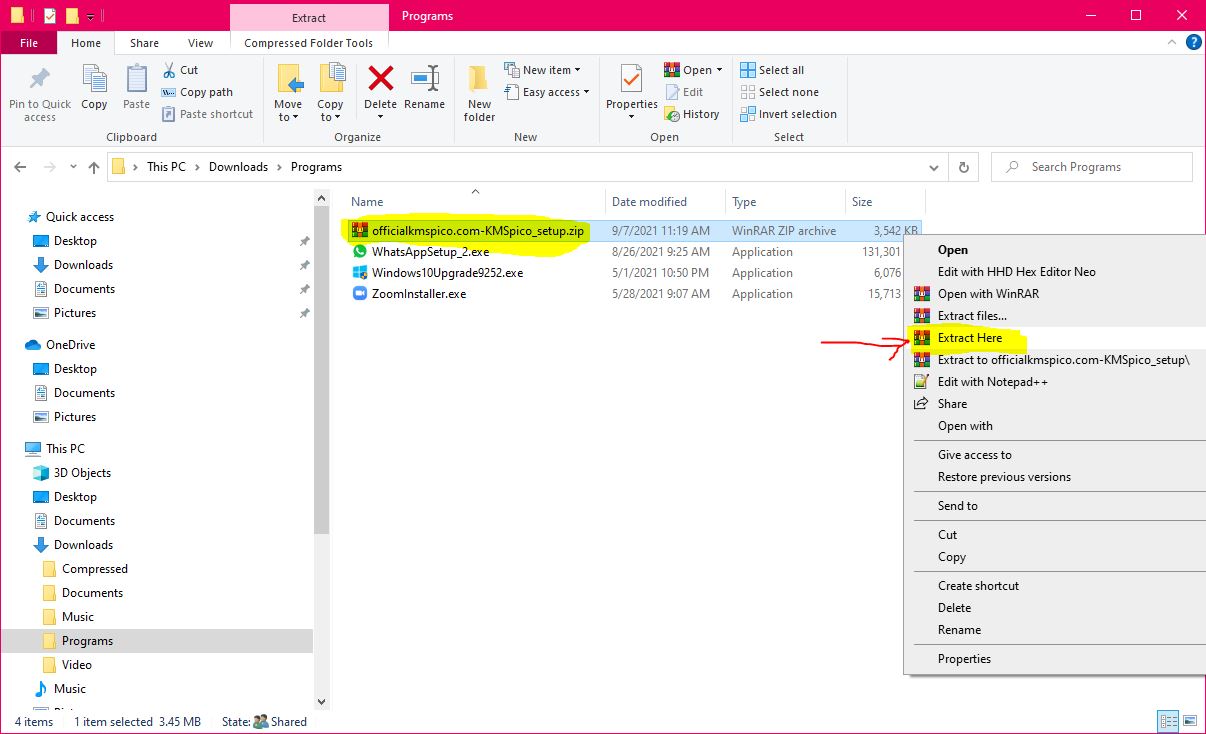Click Copy path in ribbon

coord(197,92)
